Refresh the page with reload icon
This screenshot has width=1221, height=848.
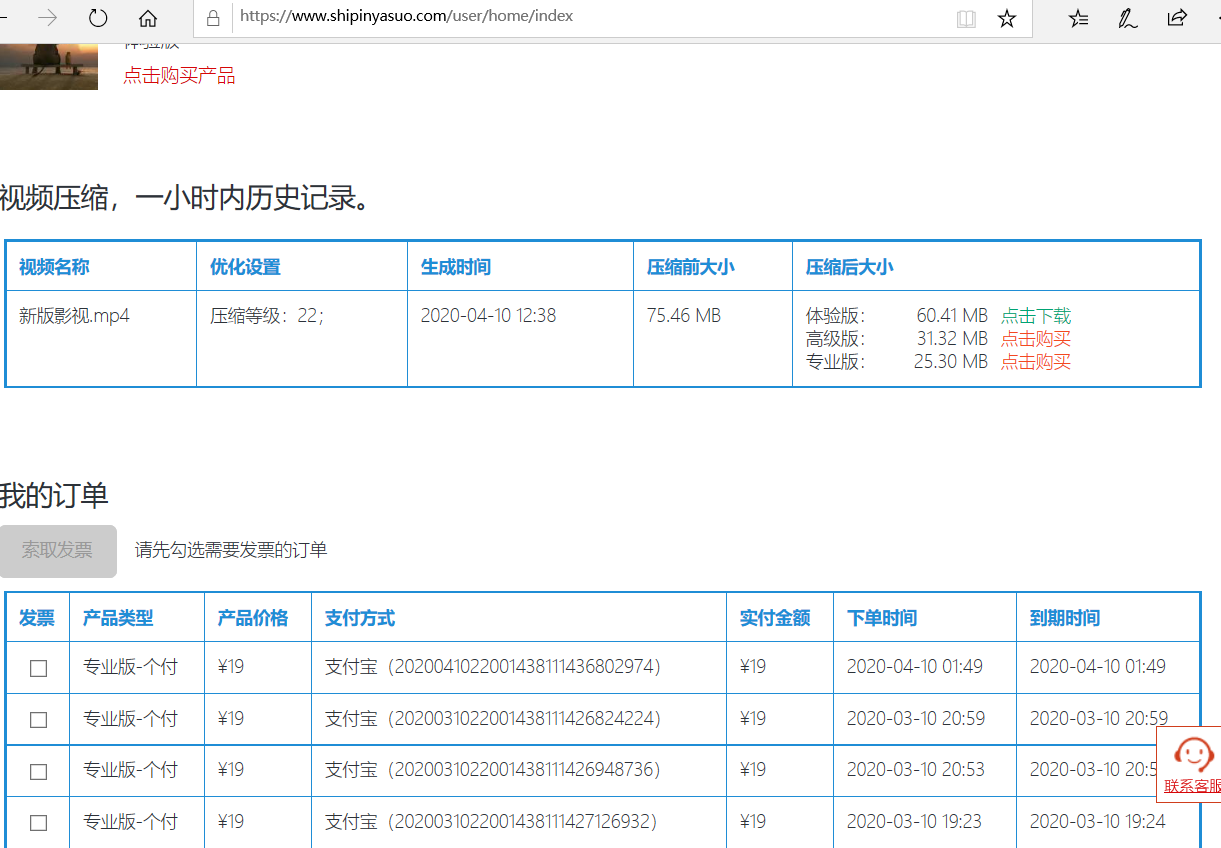98,18
